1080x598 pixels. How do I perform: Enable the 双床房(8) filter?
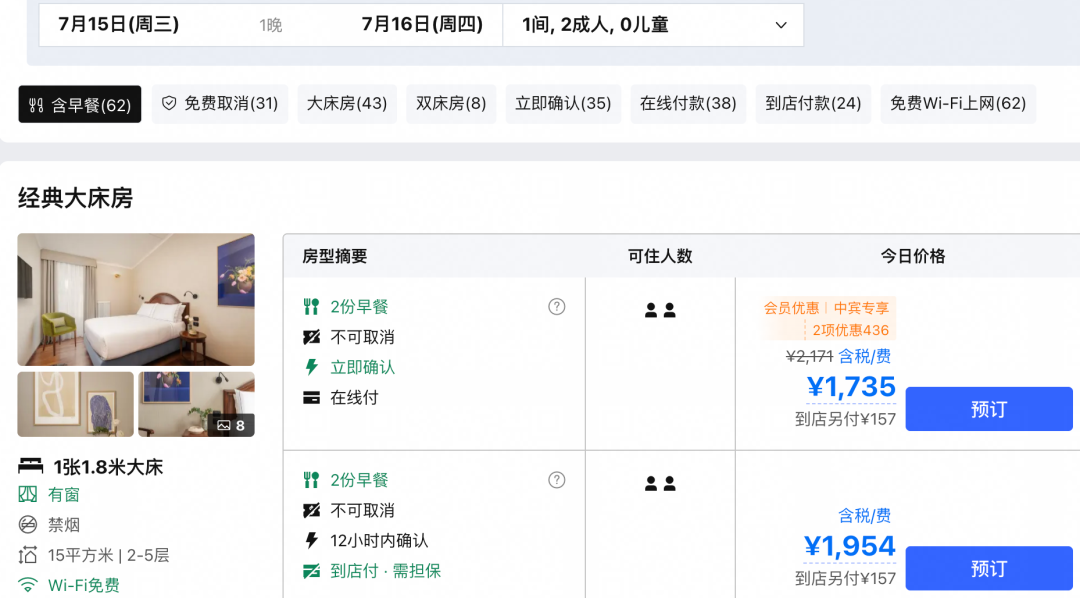coord(451,104)
